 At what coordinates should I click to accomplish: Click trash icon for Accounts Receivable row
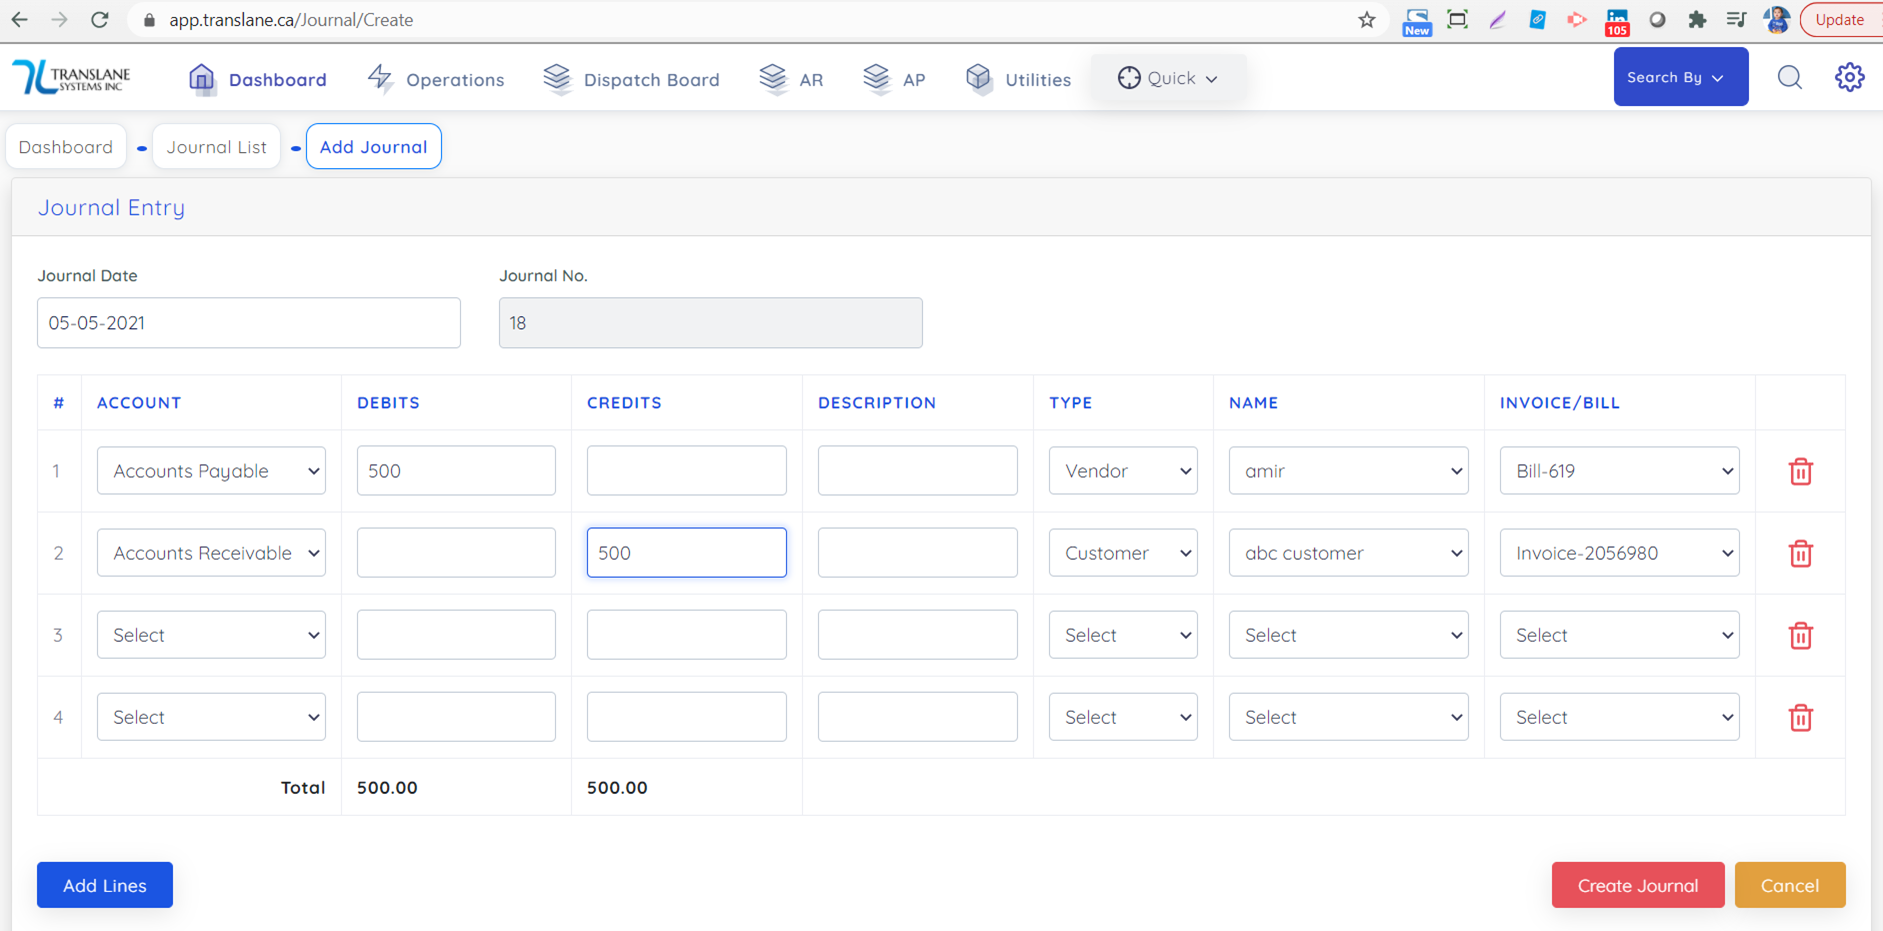[x=1800, y=553]
